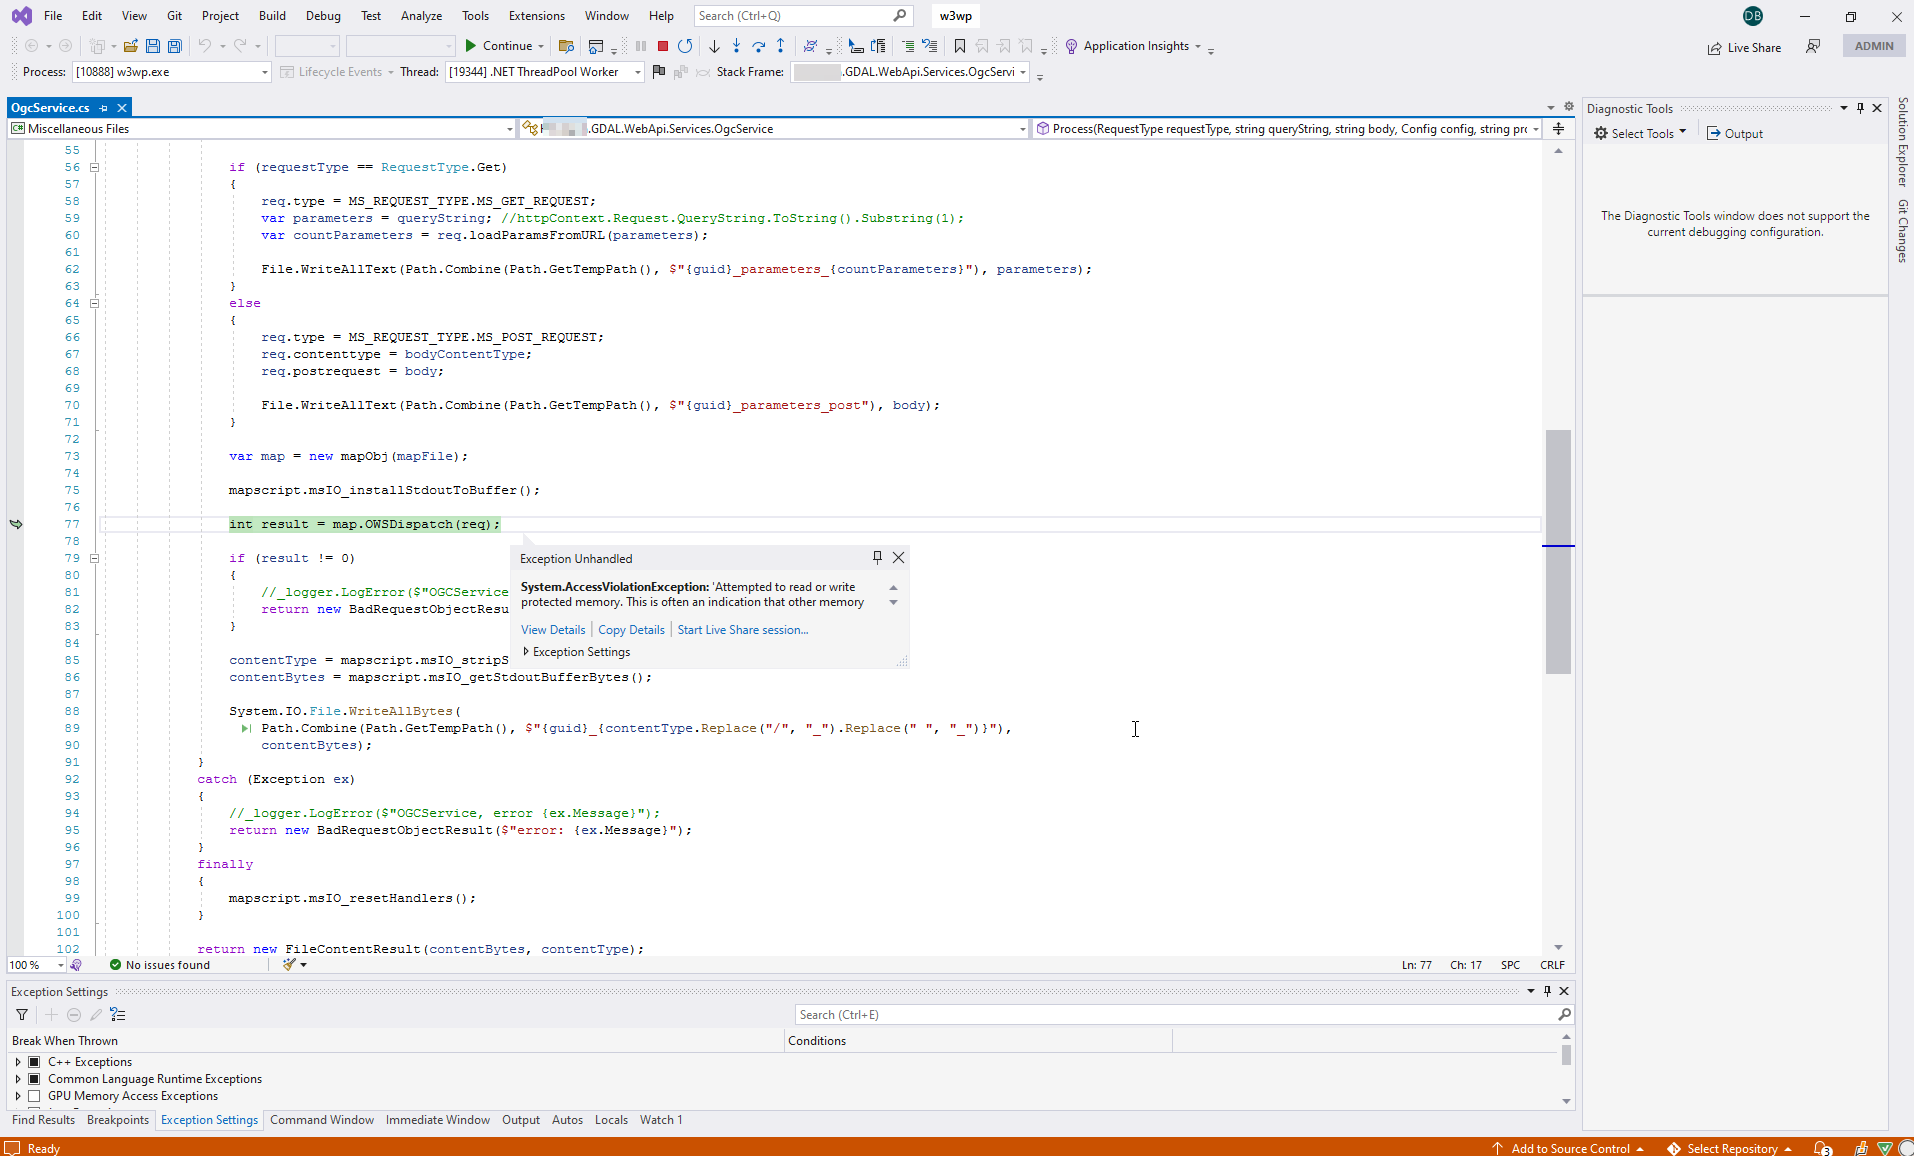Viewport: 1914px width, 1156px height.
Task: Click the editor vertical scrollbar thumb
Action: [1558, 551]
